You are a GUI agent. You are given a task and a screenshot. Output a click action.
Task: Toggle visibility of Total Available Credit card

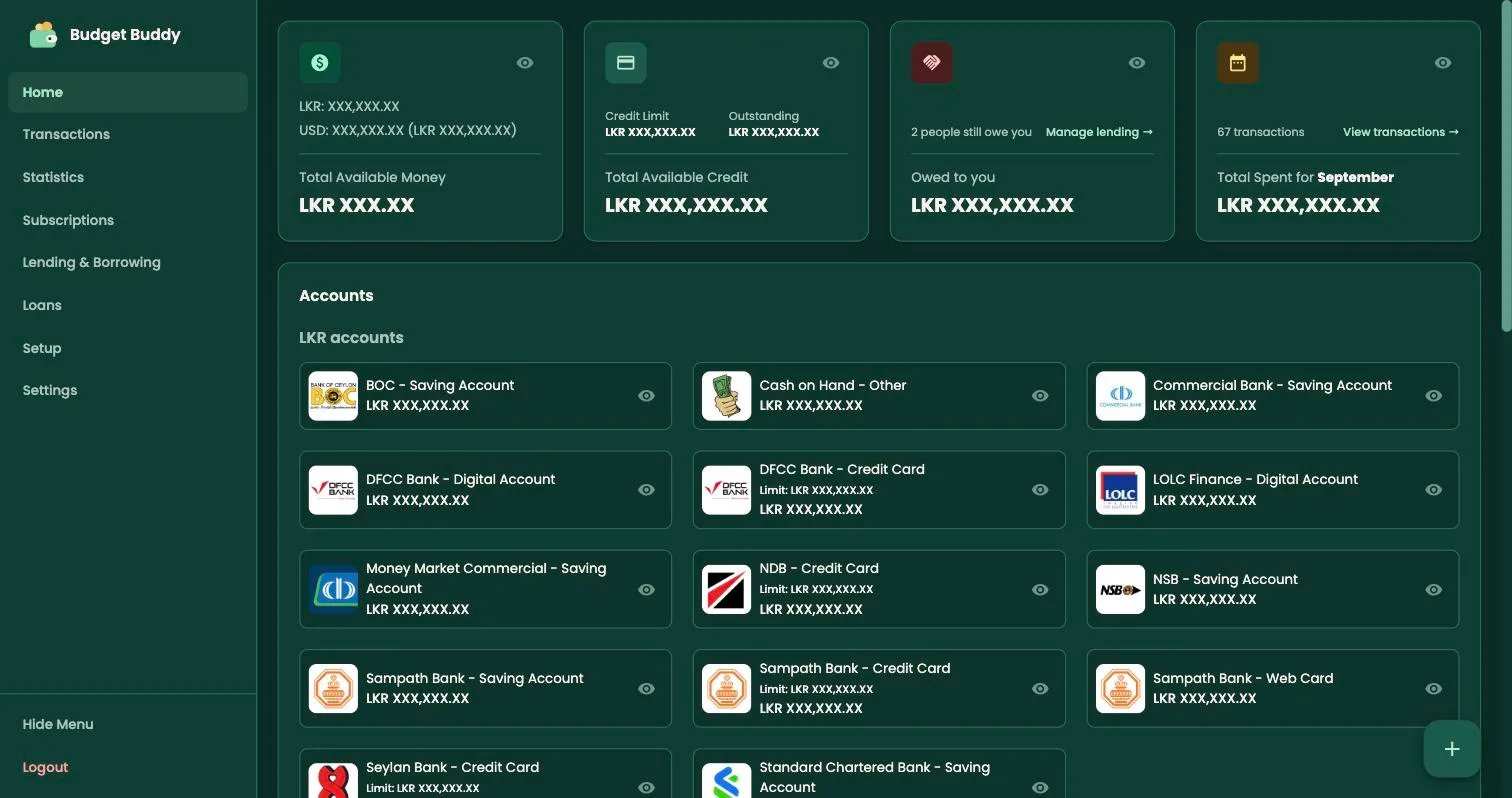(831, 63)
